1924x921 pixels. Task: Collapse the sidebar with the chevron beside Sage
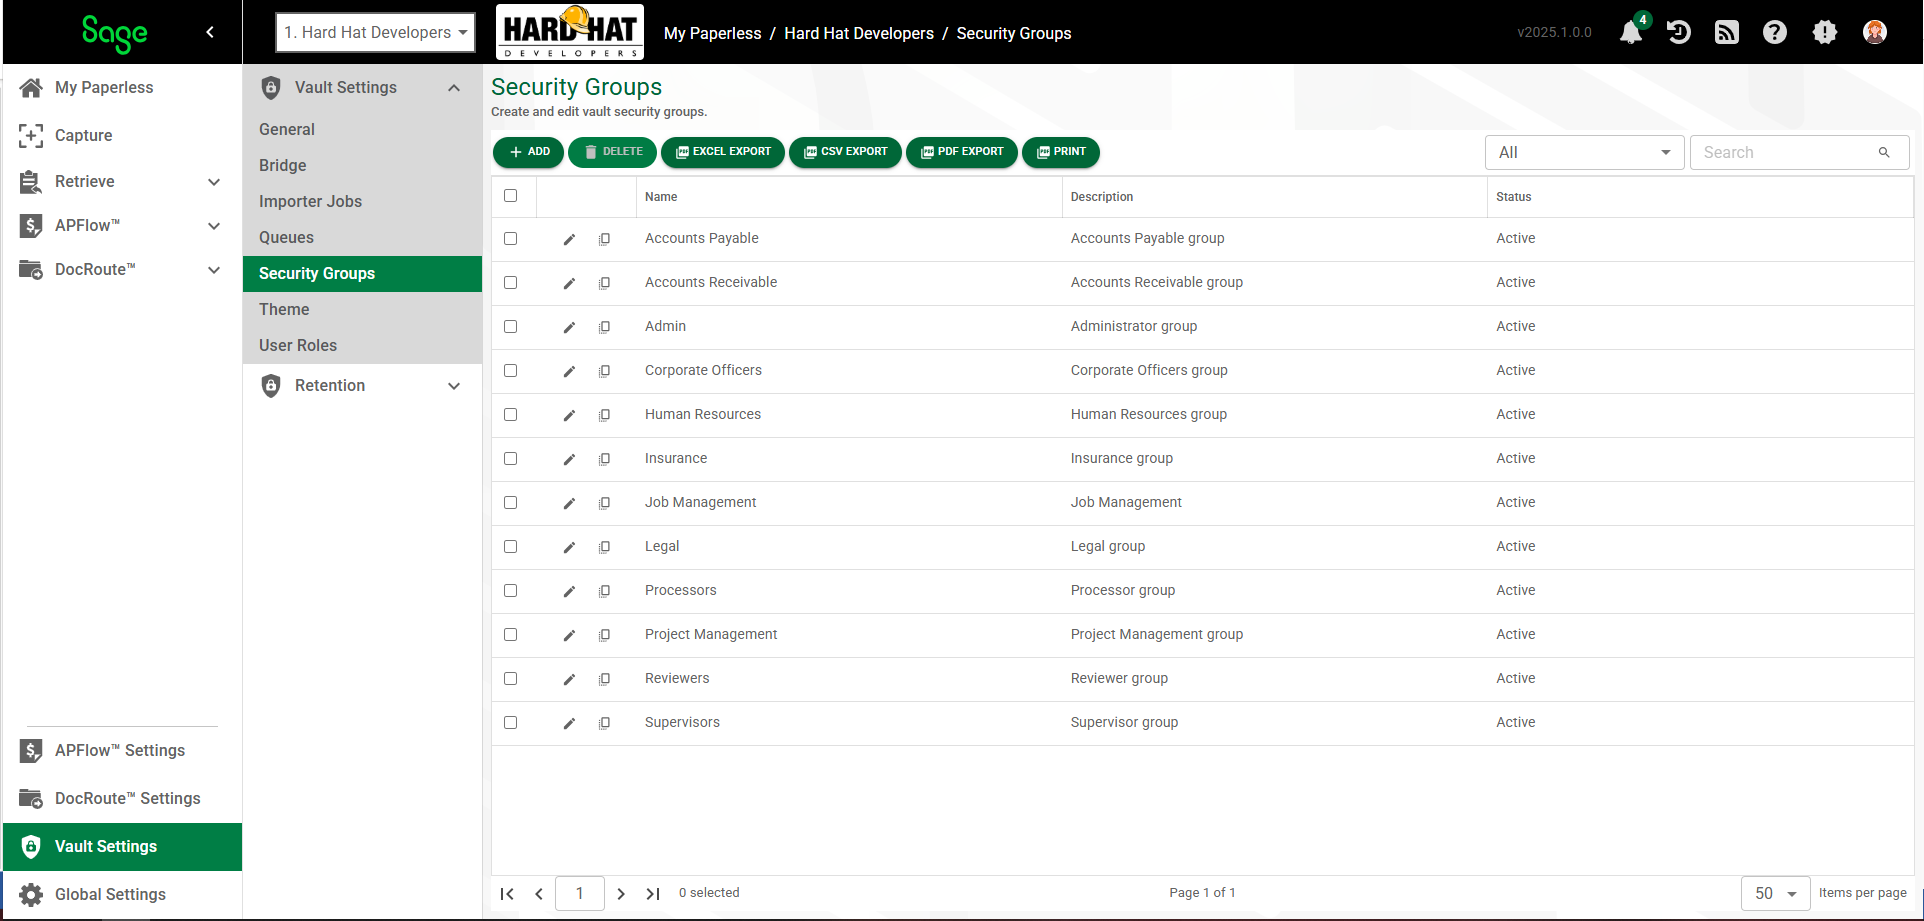pos(210,32)
